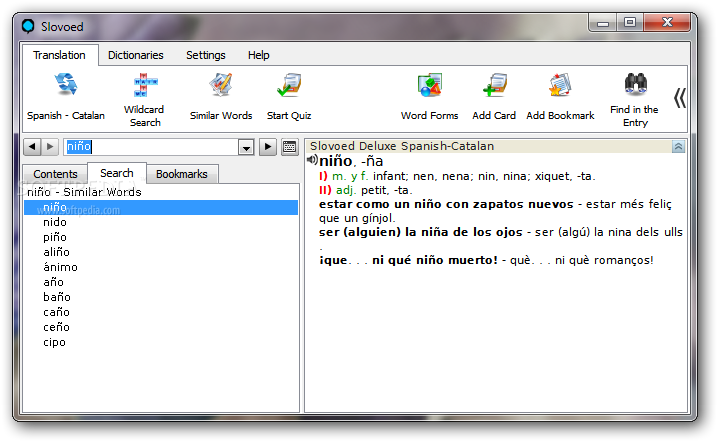This screenshot has width=718, height=442.
Task: Switch to Contents tab
Action: point(55,174)
